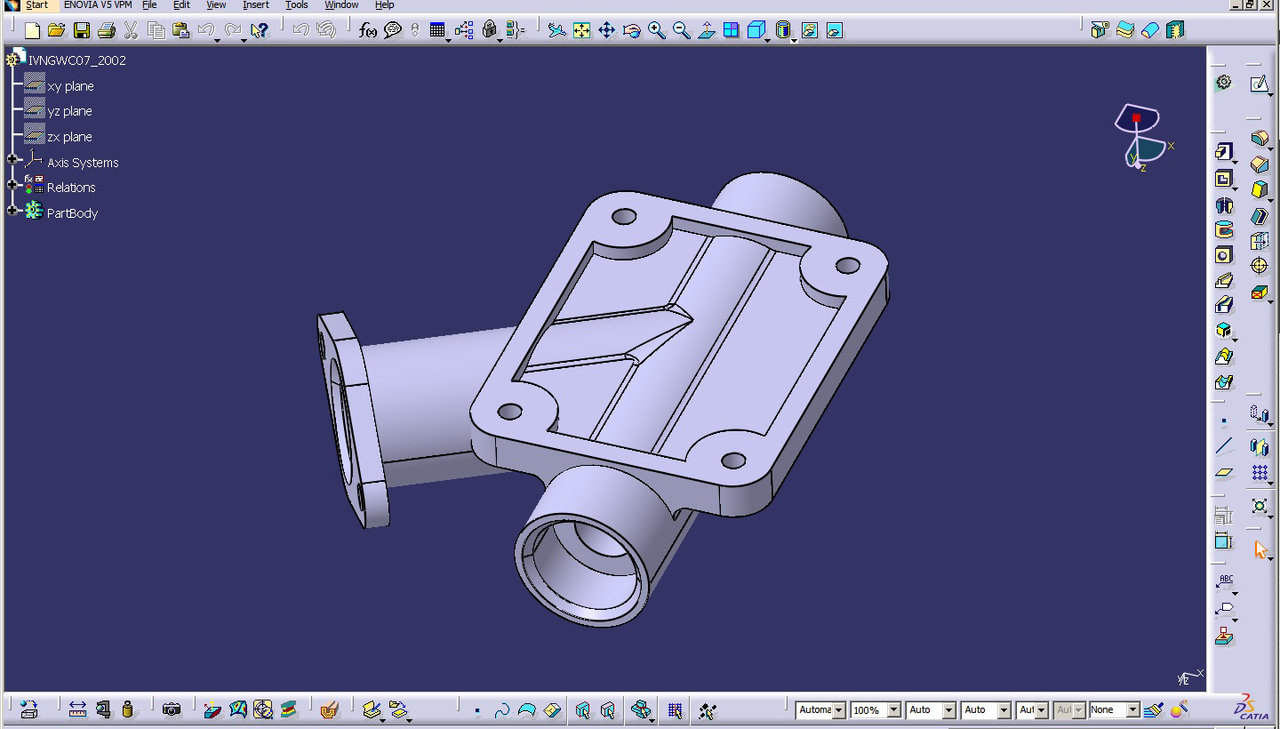This screenshot has height=729, width=1280.
Task: Click the Part Design workbench gear icon
Action: tap(1224, 83)
